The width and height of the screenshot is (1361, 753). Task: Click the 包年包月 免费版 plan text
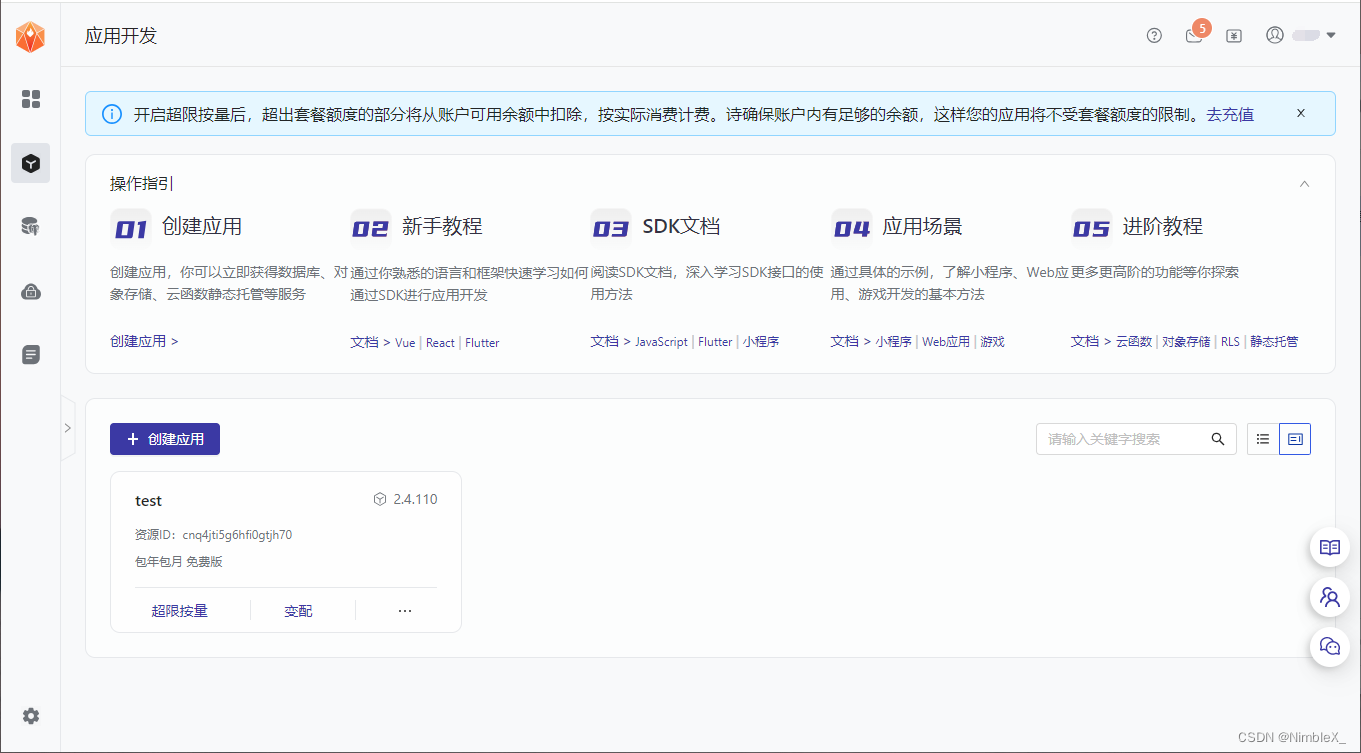tap(179, 562)
